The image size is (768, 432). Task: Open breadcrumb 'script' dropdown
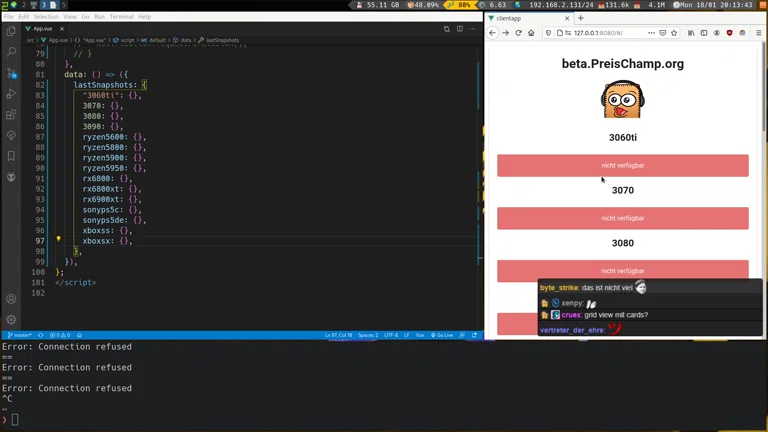tap(124, 40)
